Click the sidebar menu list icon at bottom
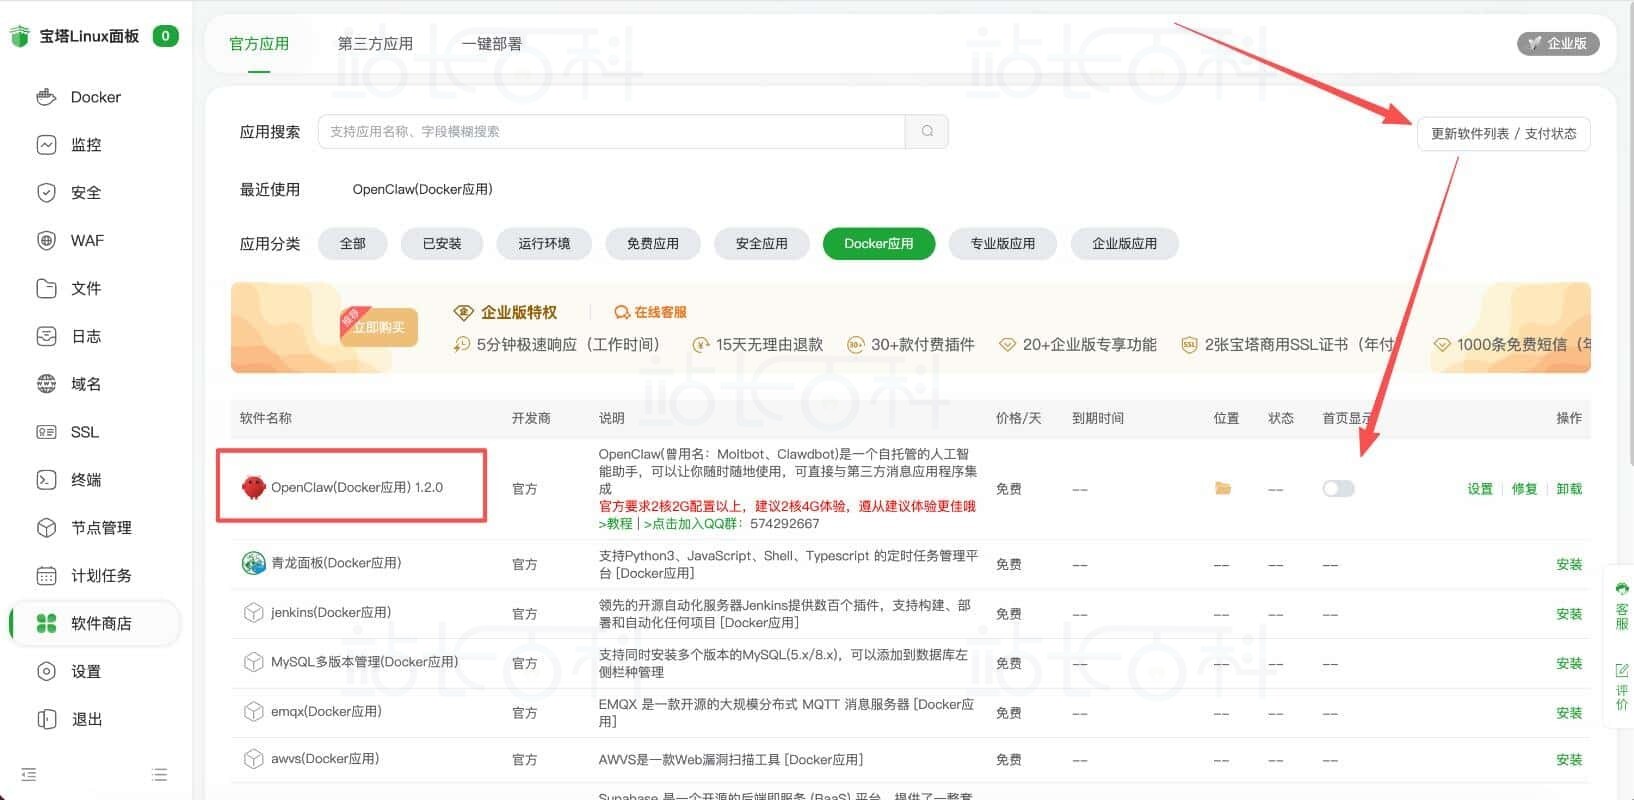 click(159, 775)
